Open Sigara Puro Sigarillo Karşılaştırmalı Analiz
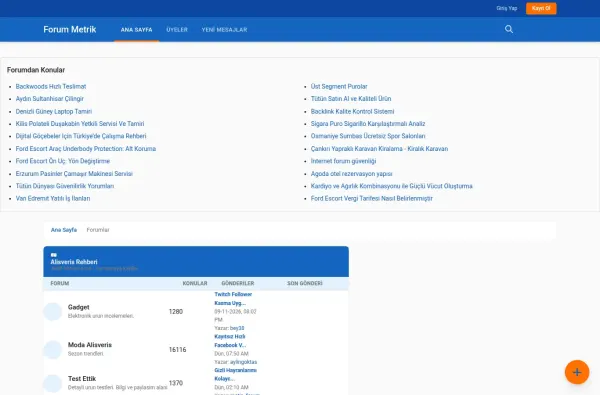This screenshot has height=395, width=600. [368, 124]
